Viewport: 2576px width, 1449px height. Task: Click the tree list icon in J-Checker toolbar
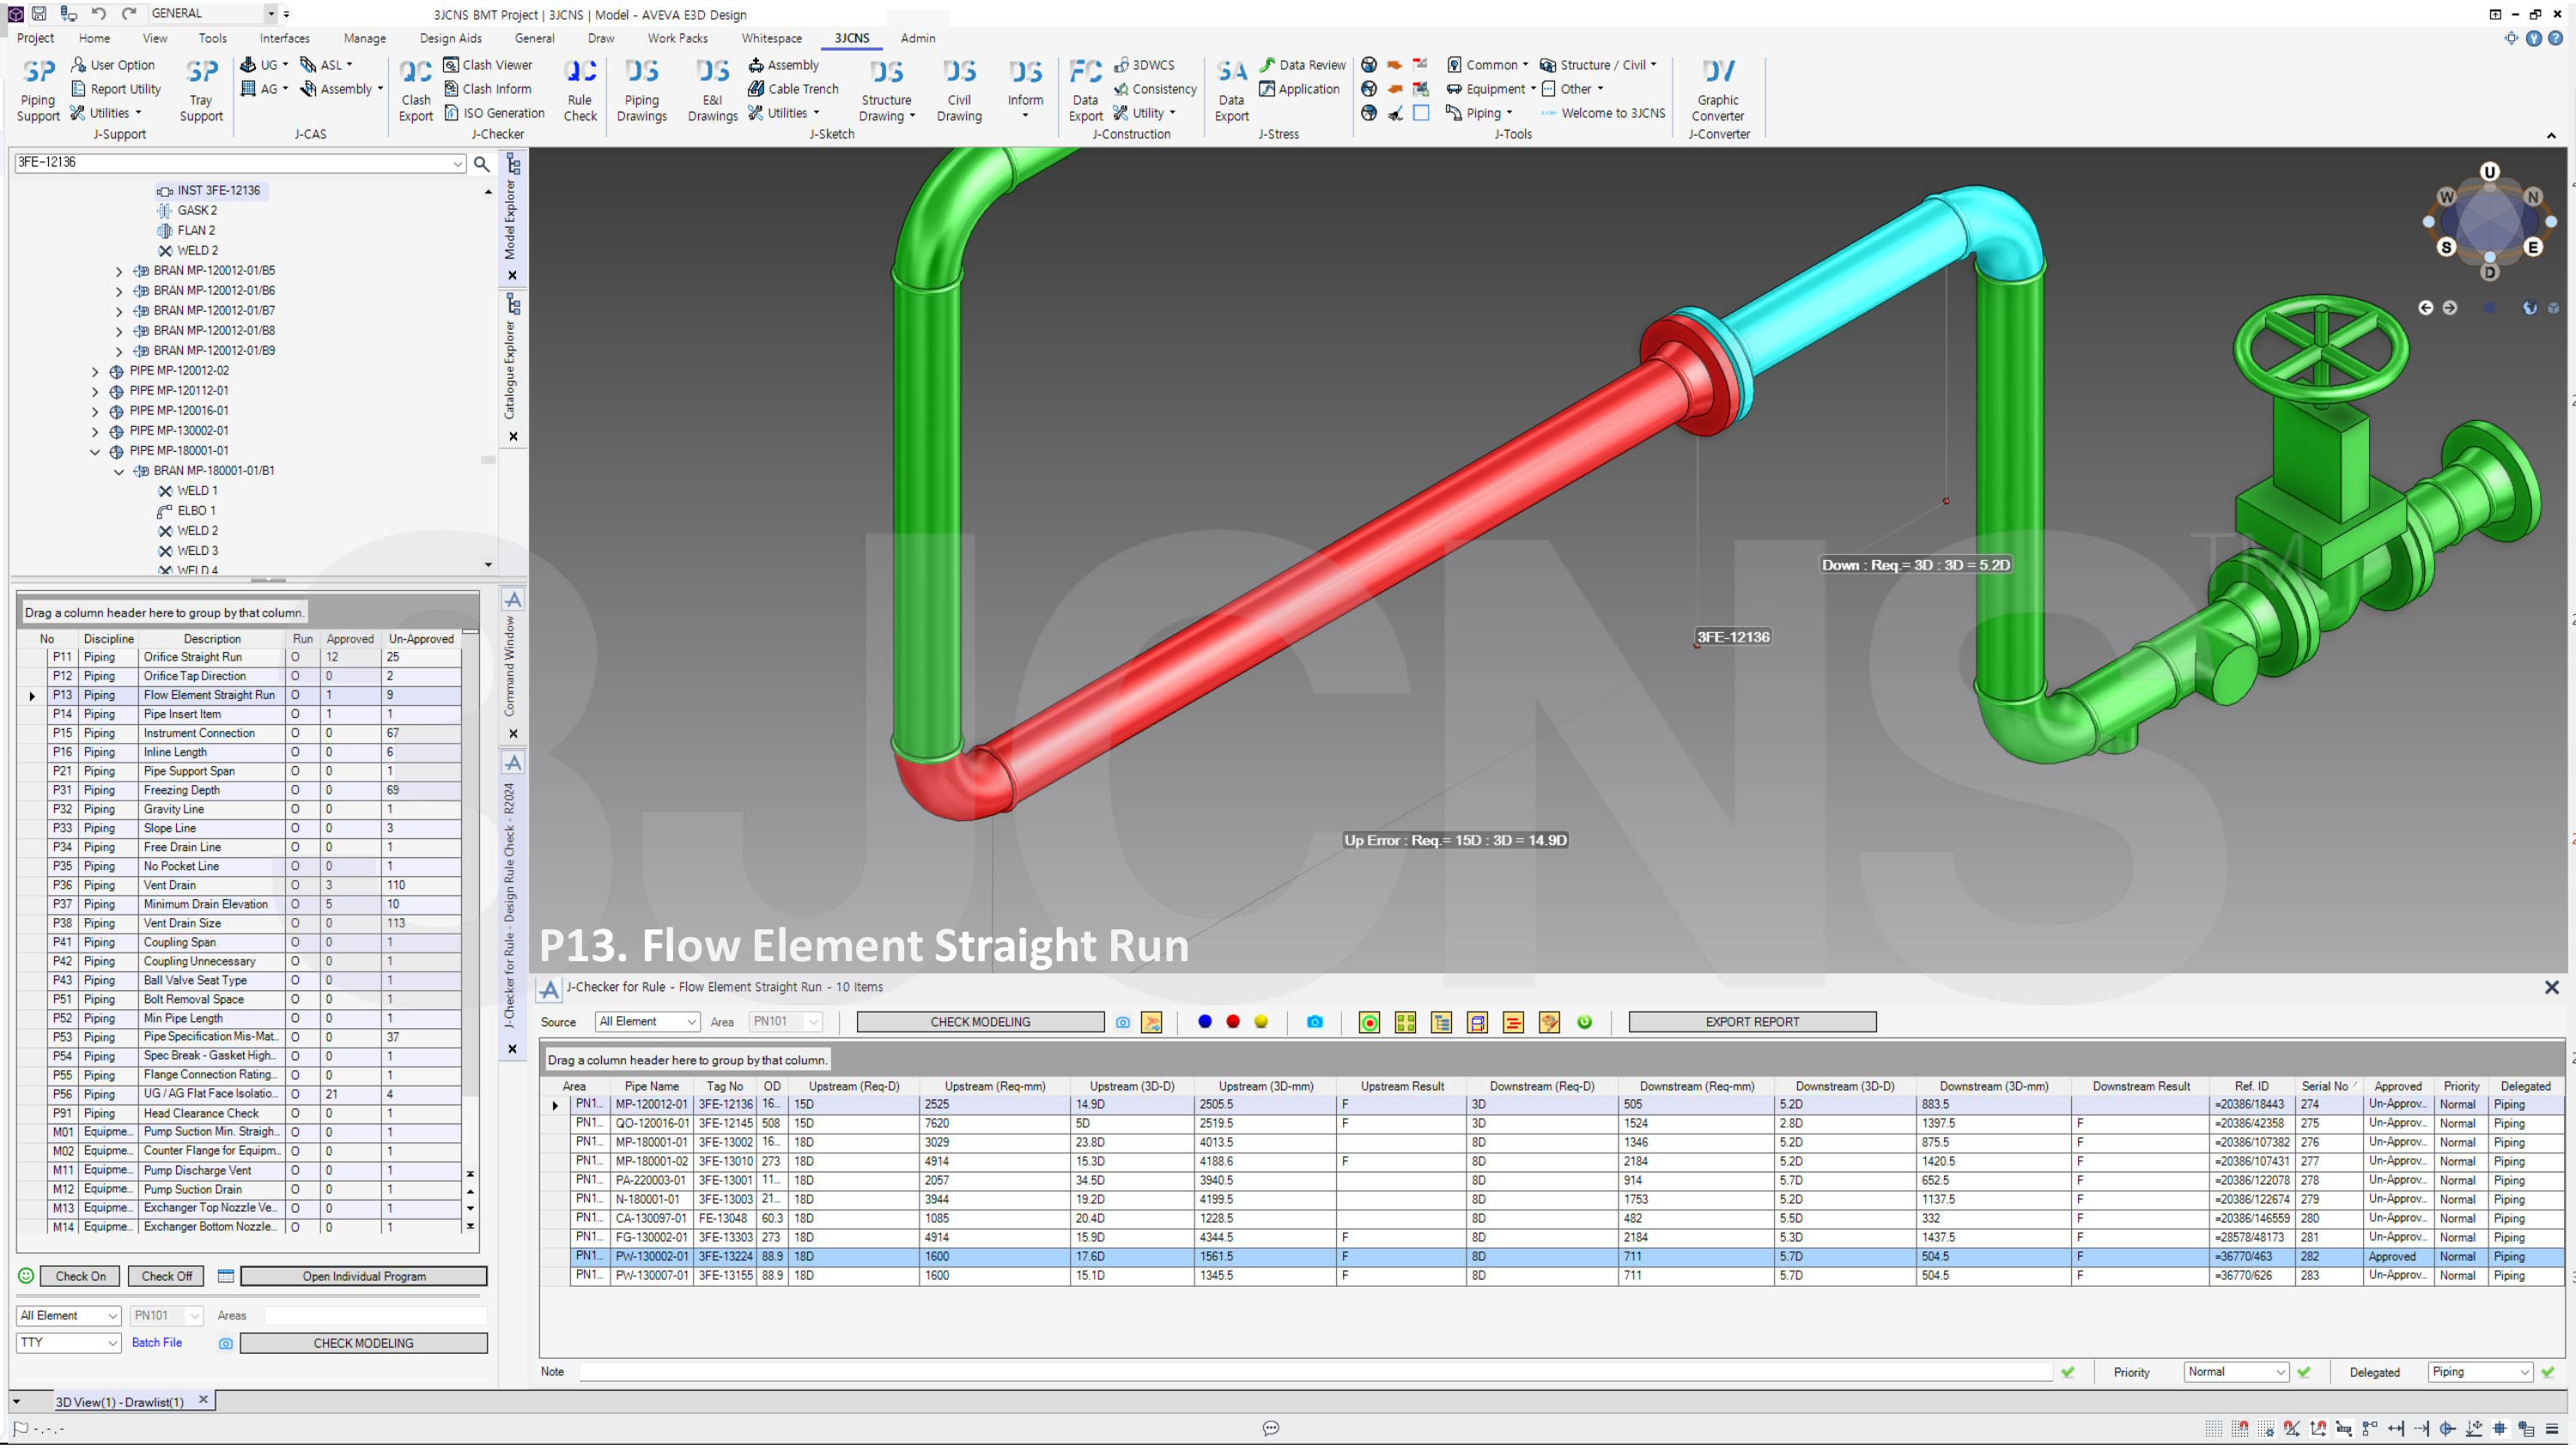(1441, 1022)
